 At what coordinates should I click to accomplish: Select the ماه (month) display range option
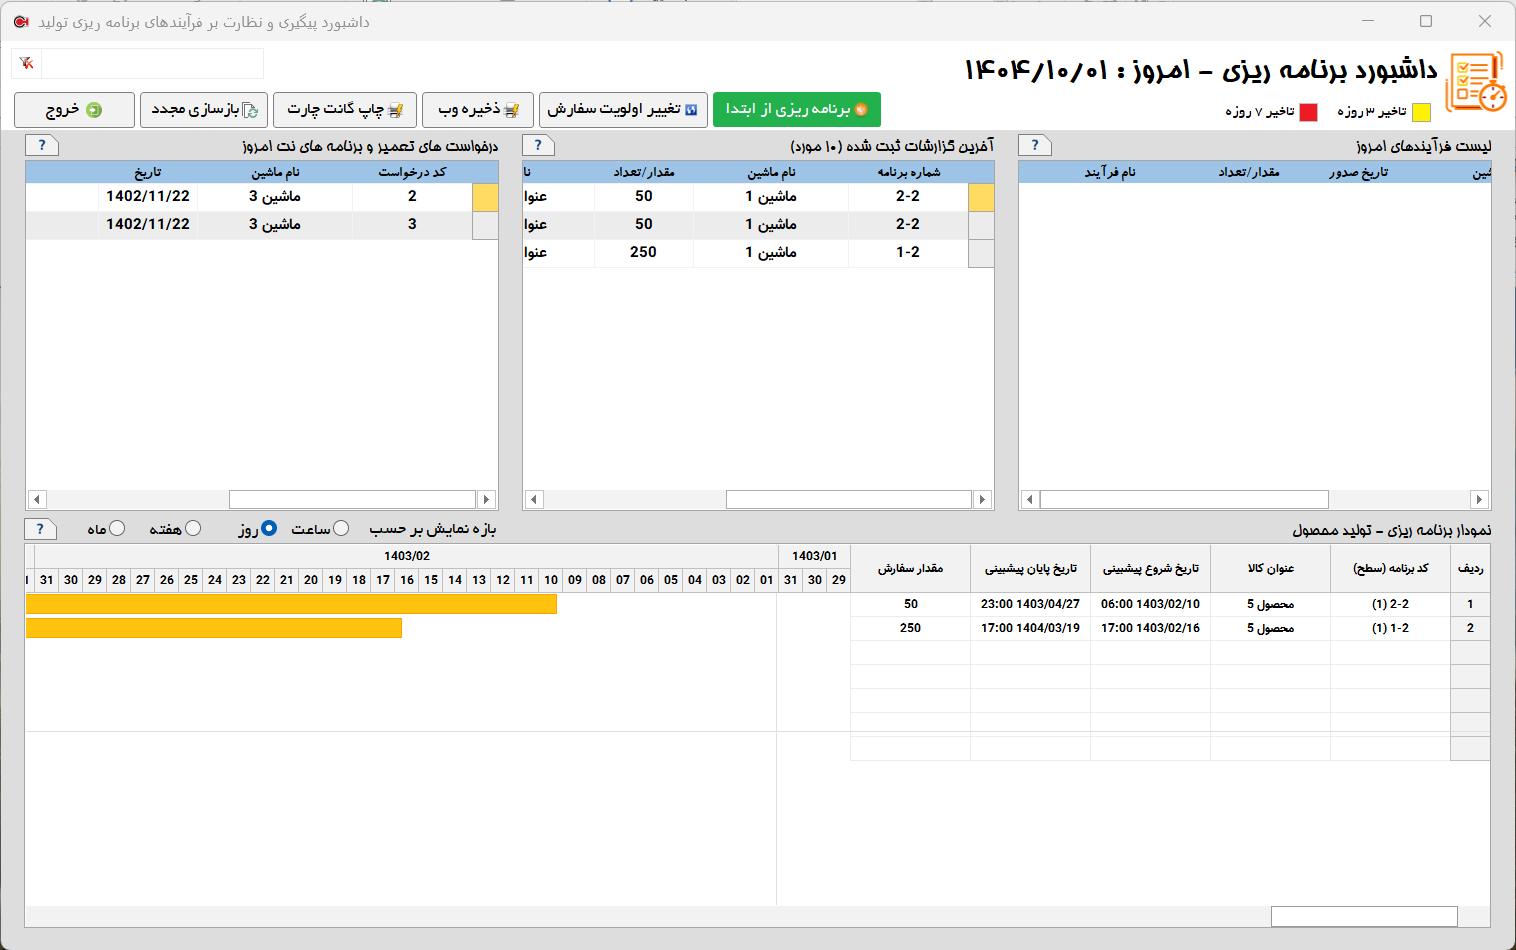pyautogui.click(x=117, y=528)
